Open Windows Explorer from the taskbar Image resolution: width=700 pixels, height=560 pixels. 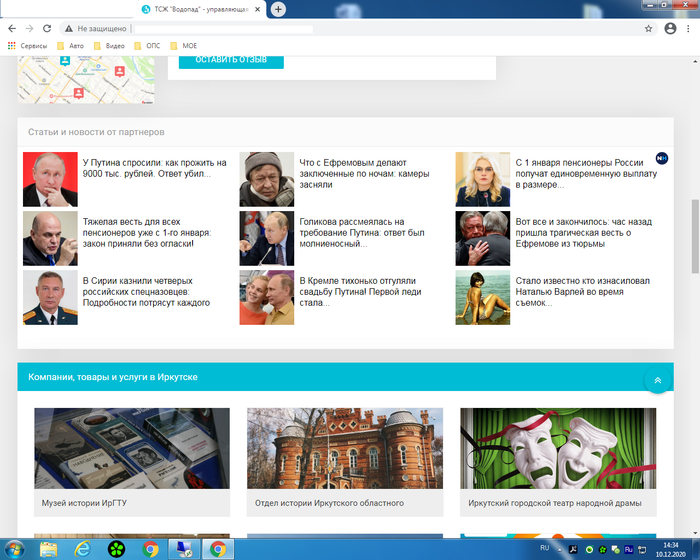pos(48,549)
